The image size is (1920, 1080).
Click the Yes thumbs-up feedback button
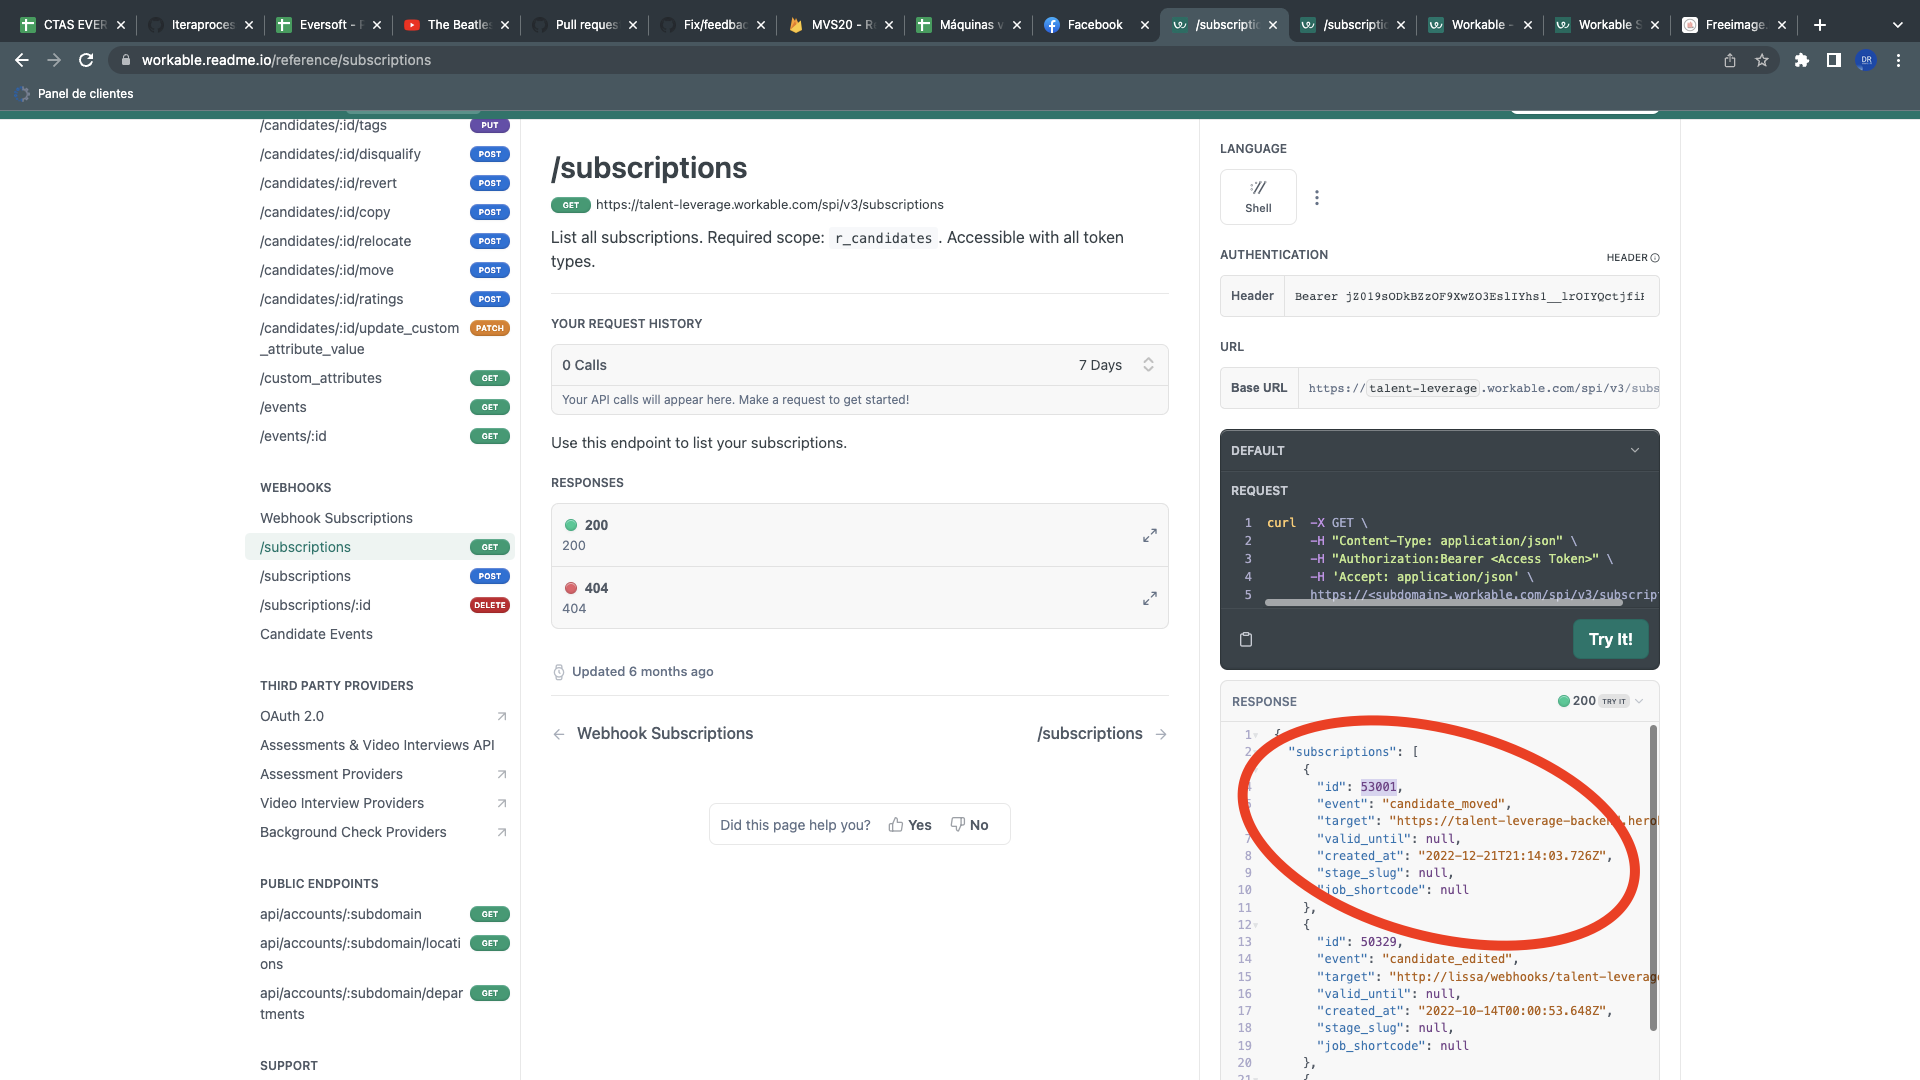click(x=910, y=825)
